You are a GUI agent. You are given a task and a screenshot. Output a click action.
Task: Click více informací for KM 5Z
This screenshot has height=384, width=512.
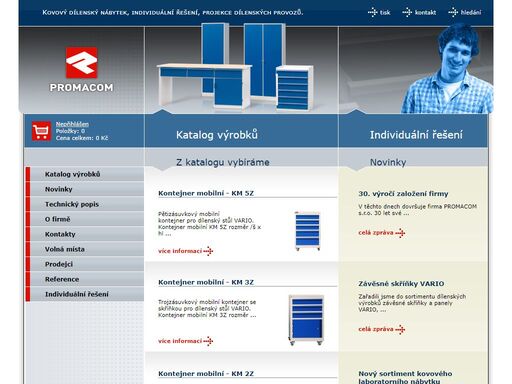(185, 251)
